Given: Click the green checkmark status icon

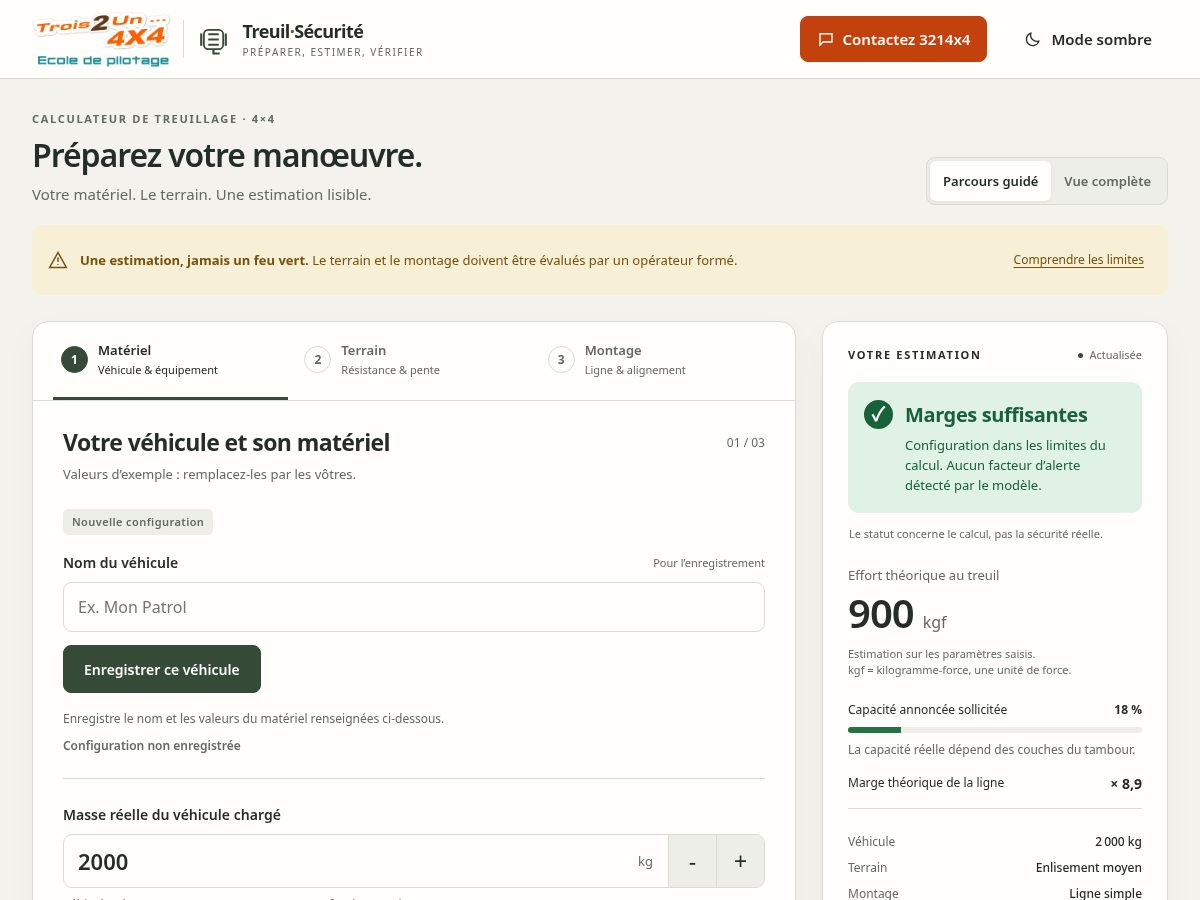Looking at the screenshot, I should (x=878, y=414).
